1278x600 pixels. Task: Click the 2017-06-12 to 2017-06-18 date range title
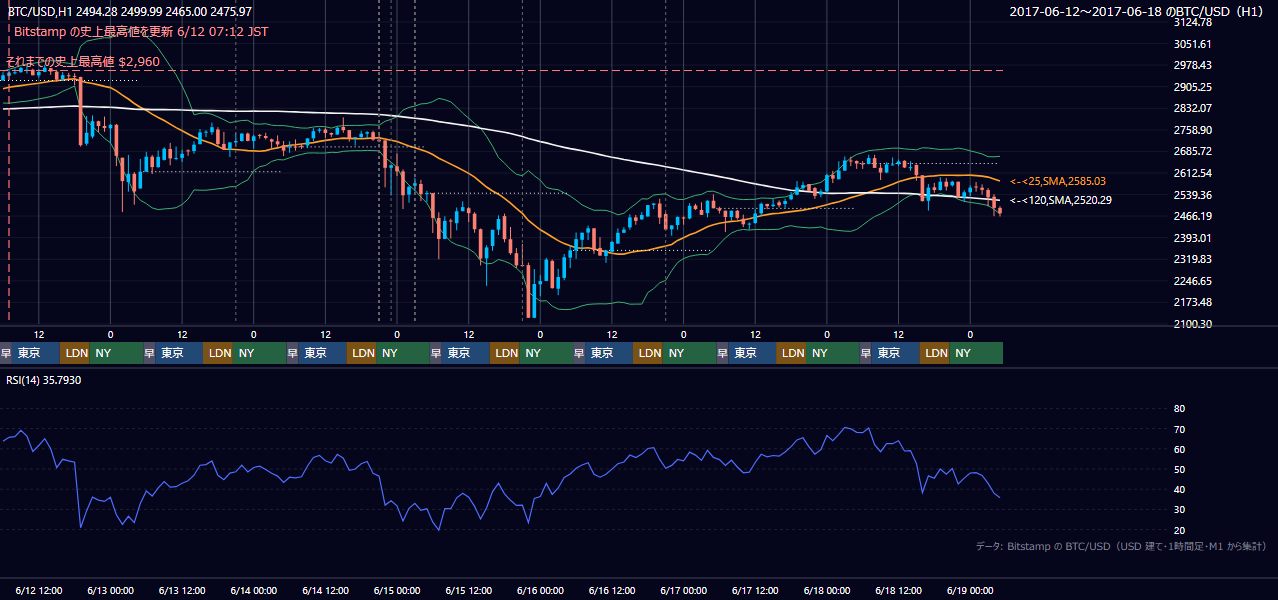(1137, 12)
